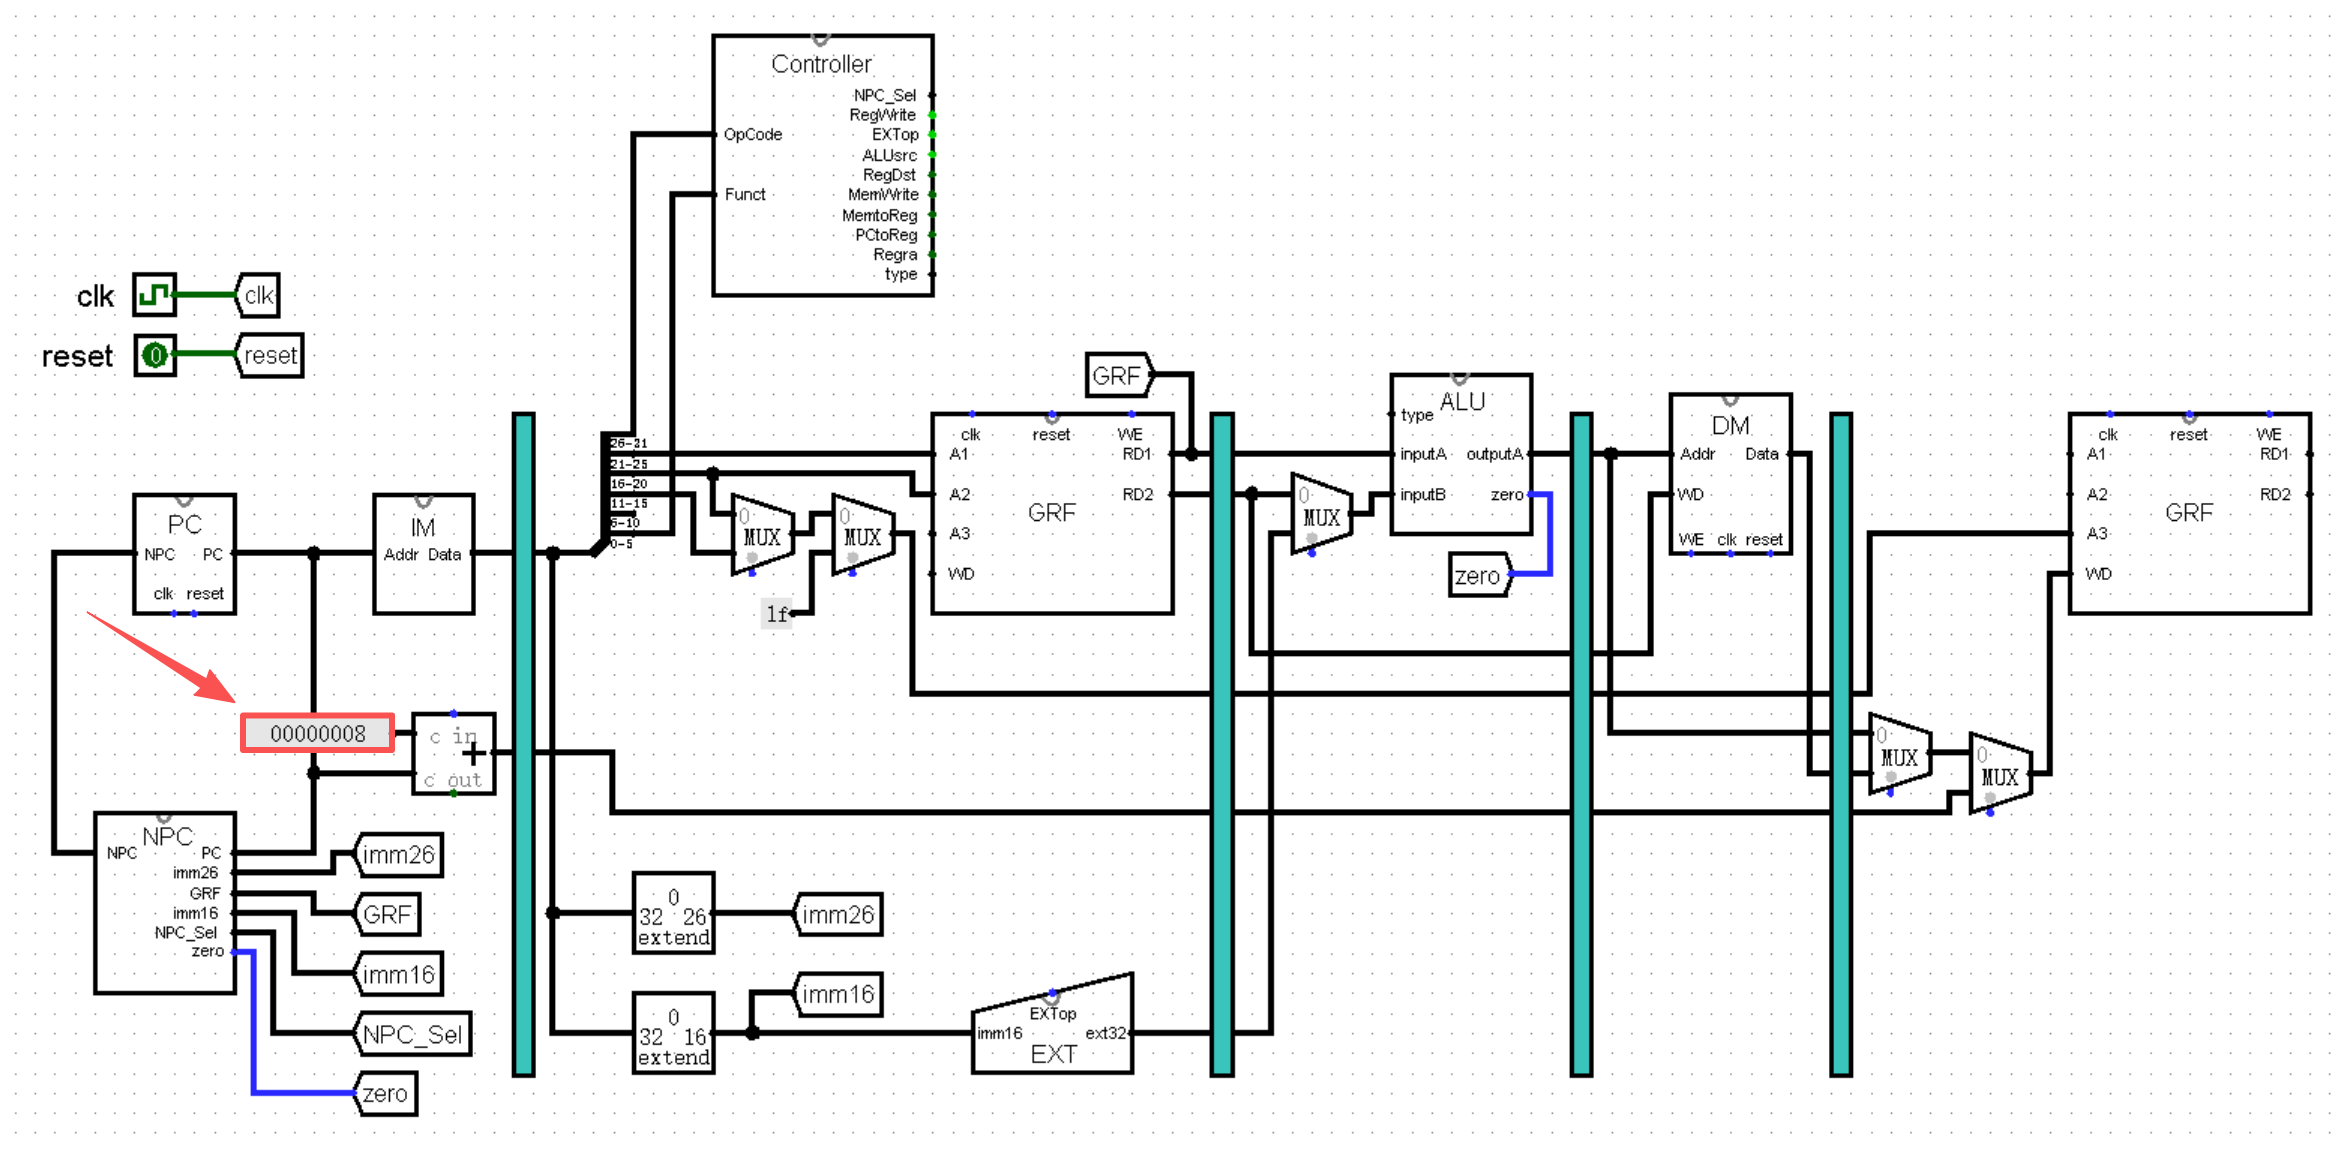
Task: Select the GRF tunnel above the ALU
Action: (1118, 375)
